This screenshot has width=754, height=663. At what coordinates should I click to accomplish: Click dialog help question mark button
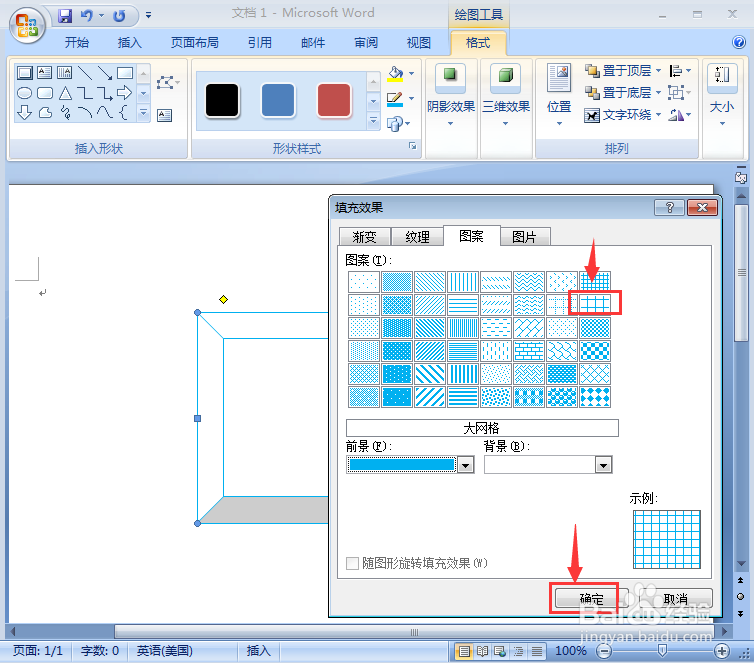point(669,208)
